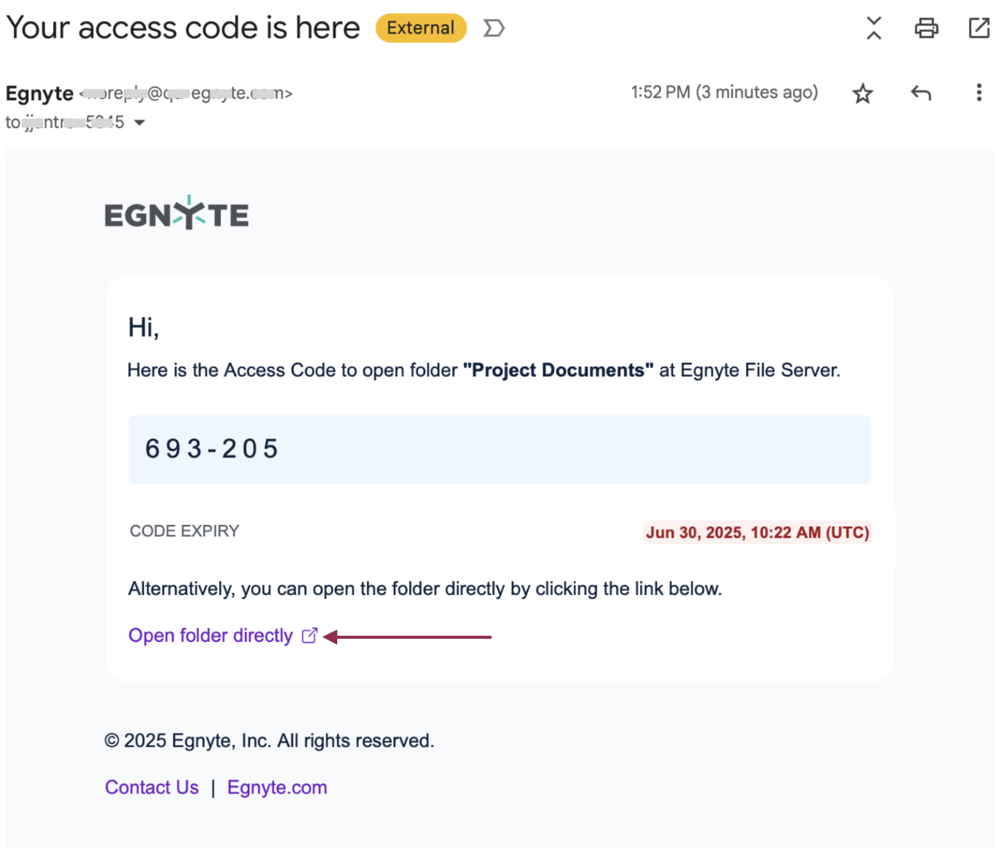Click the email subject 'Your access code is here'
Screen dimensions: 999x848
183,28
